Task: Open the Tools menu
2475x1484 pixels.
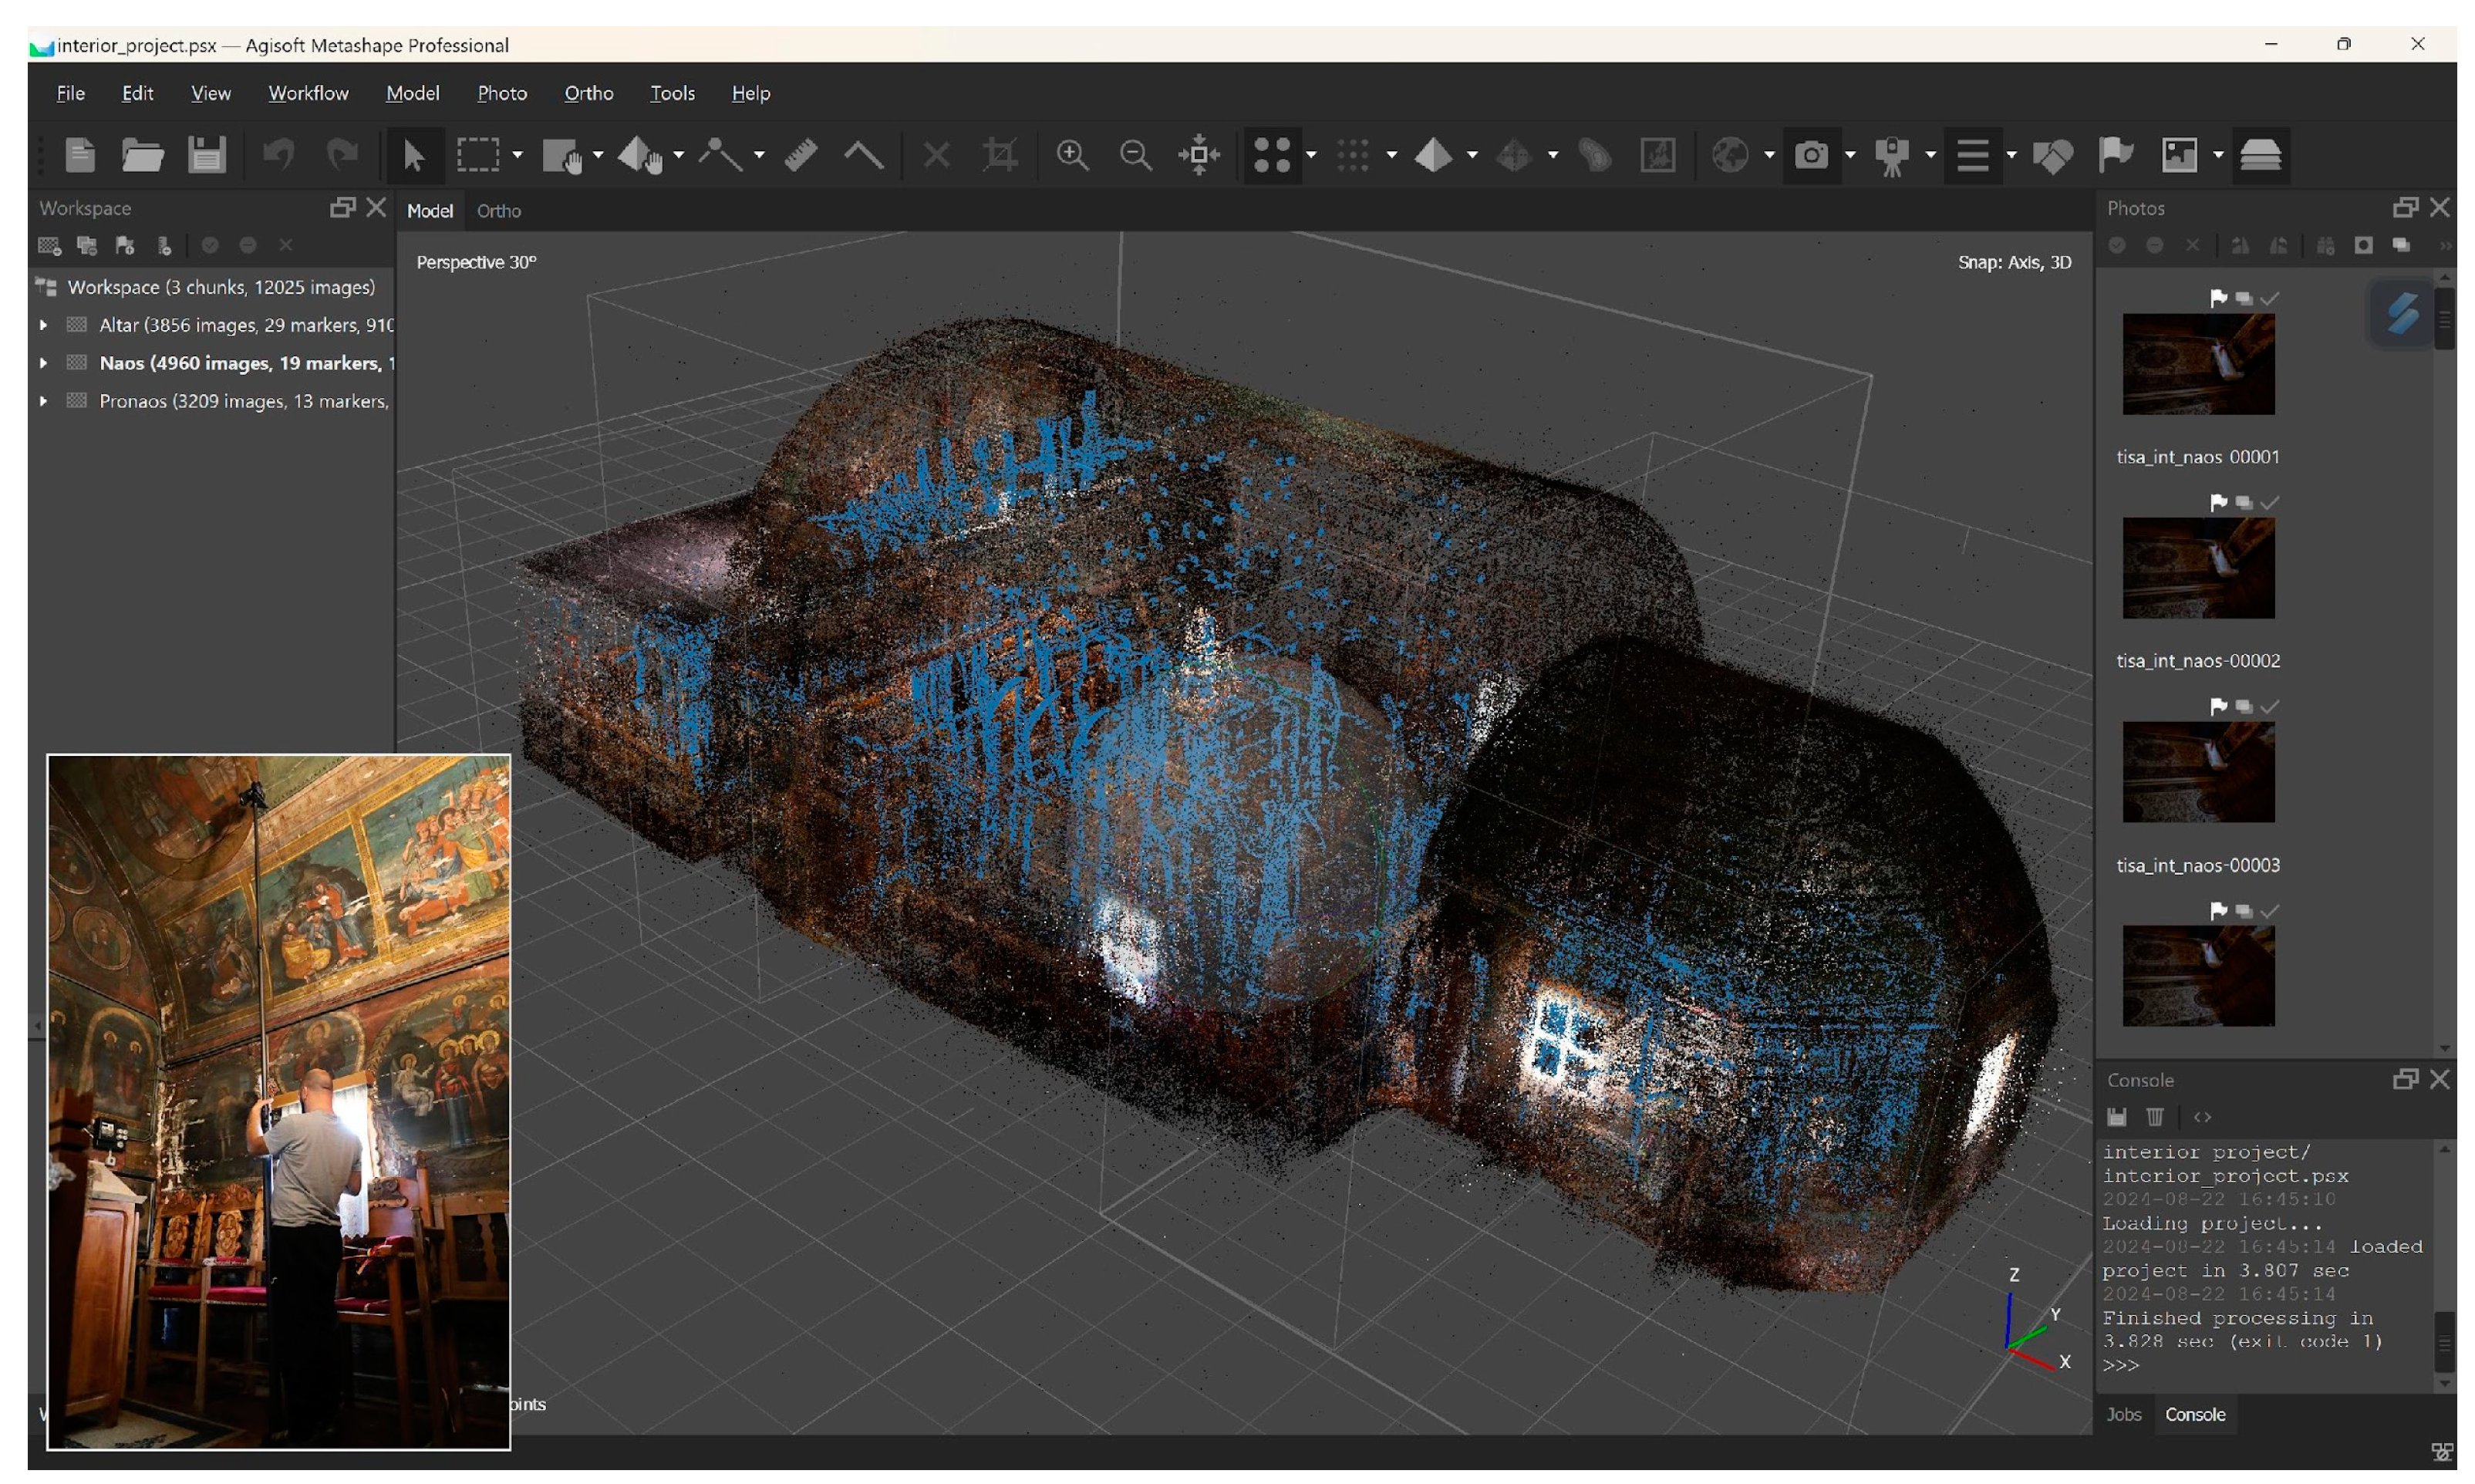Action: (672, 93)
